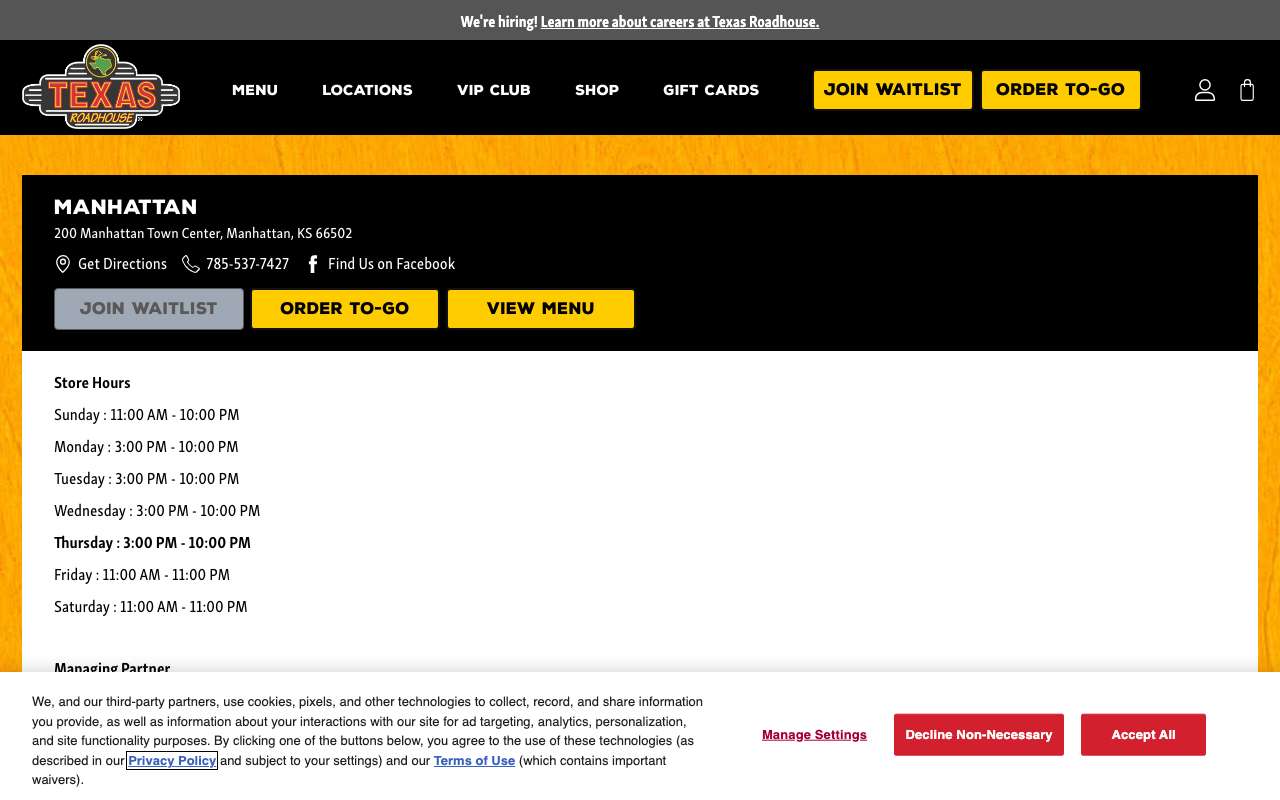The height and width of the screenshot is (800, 1280).
Task: Click the Tuesday hours row
Action: pyautogui.click(x=147, y=479)
